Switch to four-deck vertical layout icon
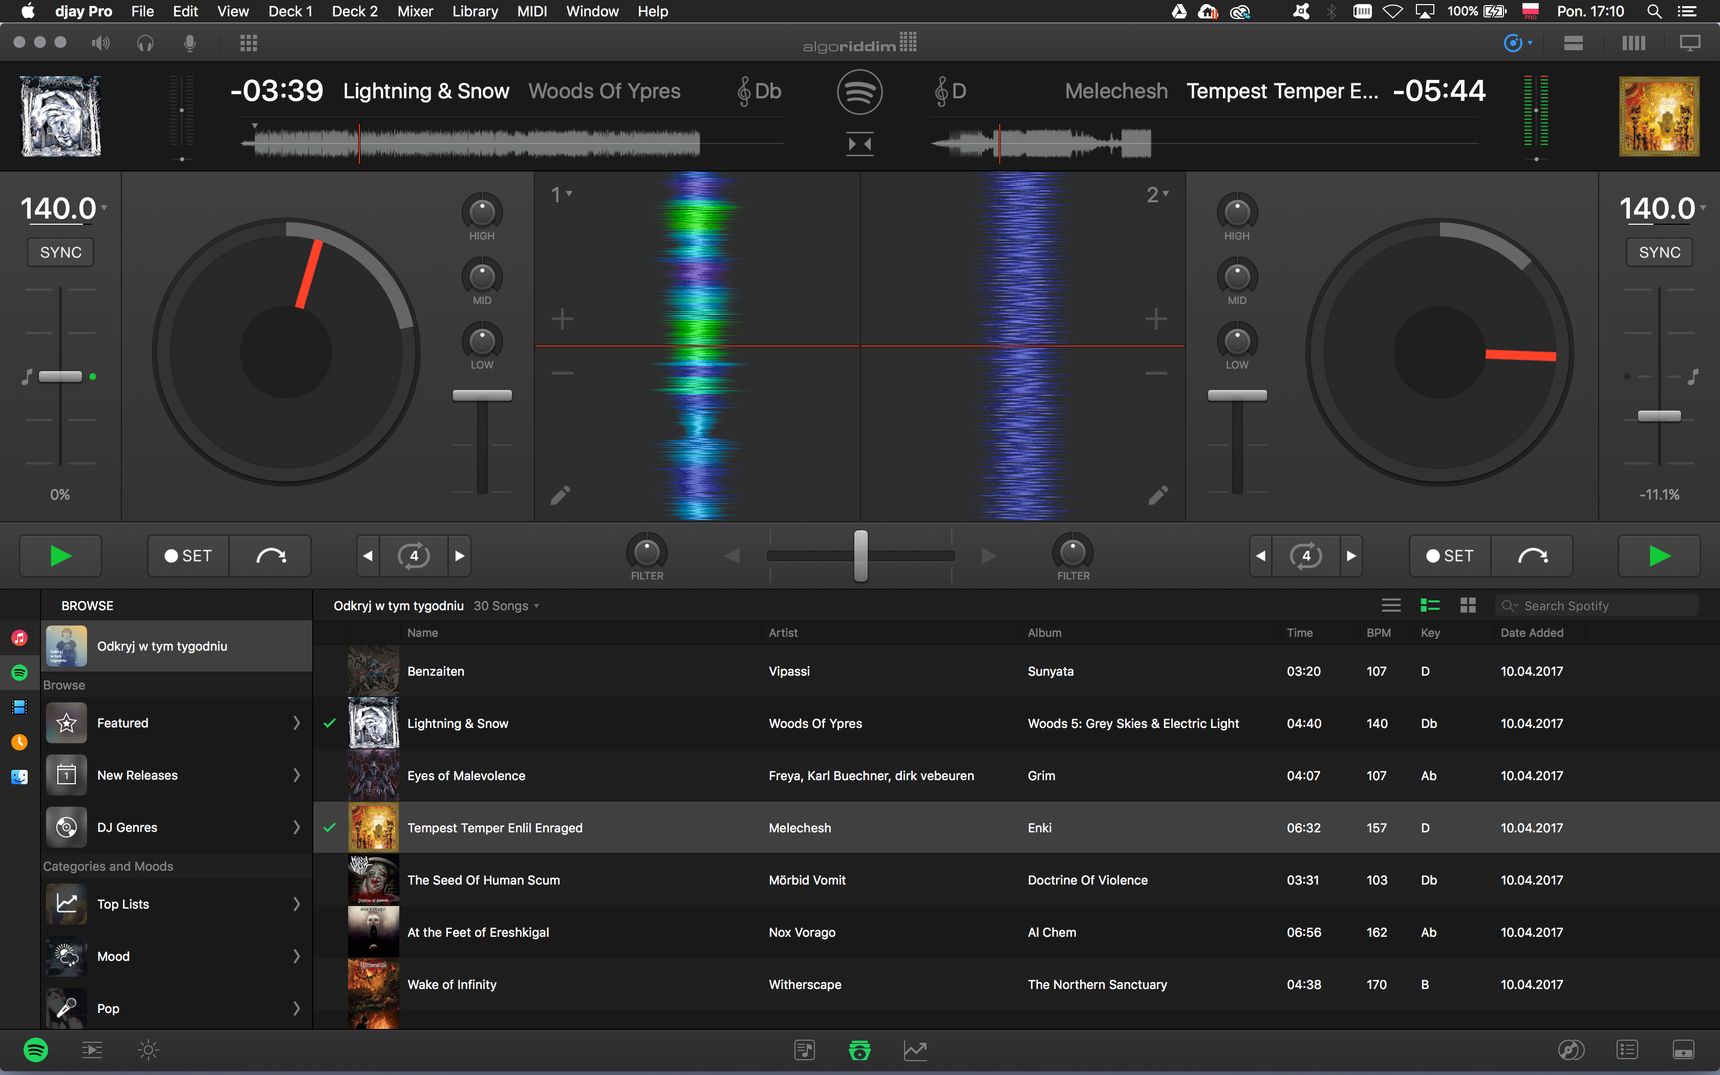 tap(1633, 43)
